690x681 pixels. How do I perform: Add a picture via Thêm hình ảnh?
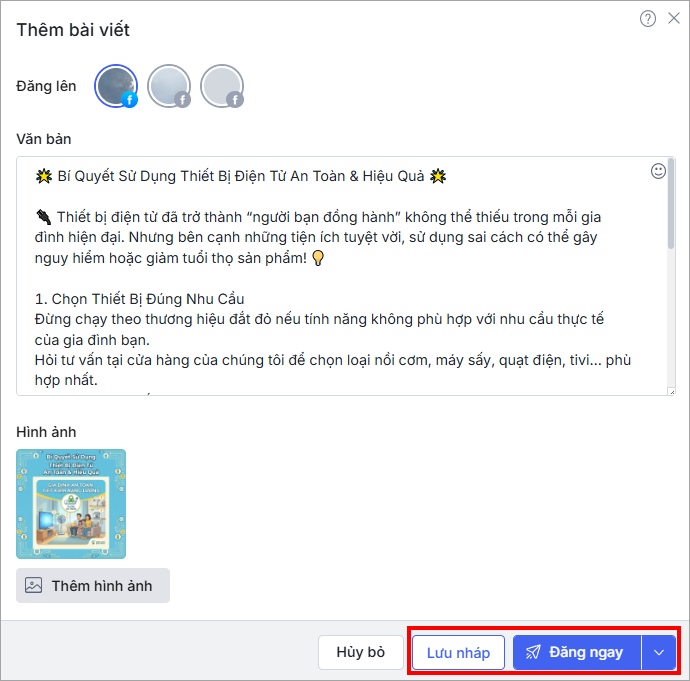(93, 586)
